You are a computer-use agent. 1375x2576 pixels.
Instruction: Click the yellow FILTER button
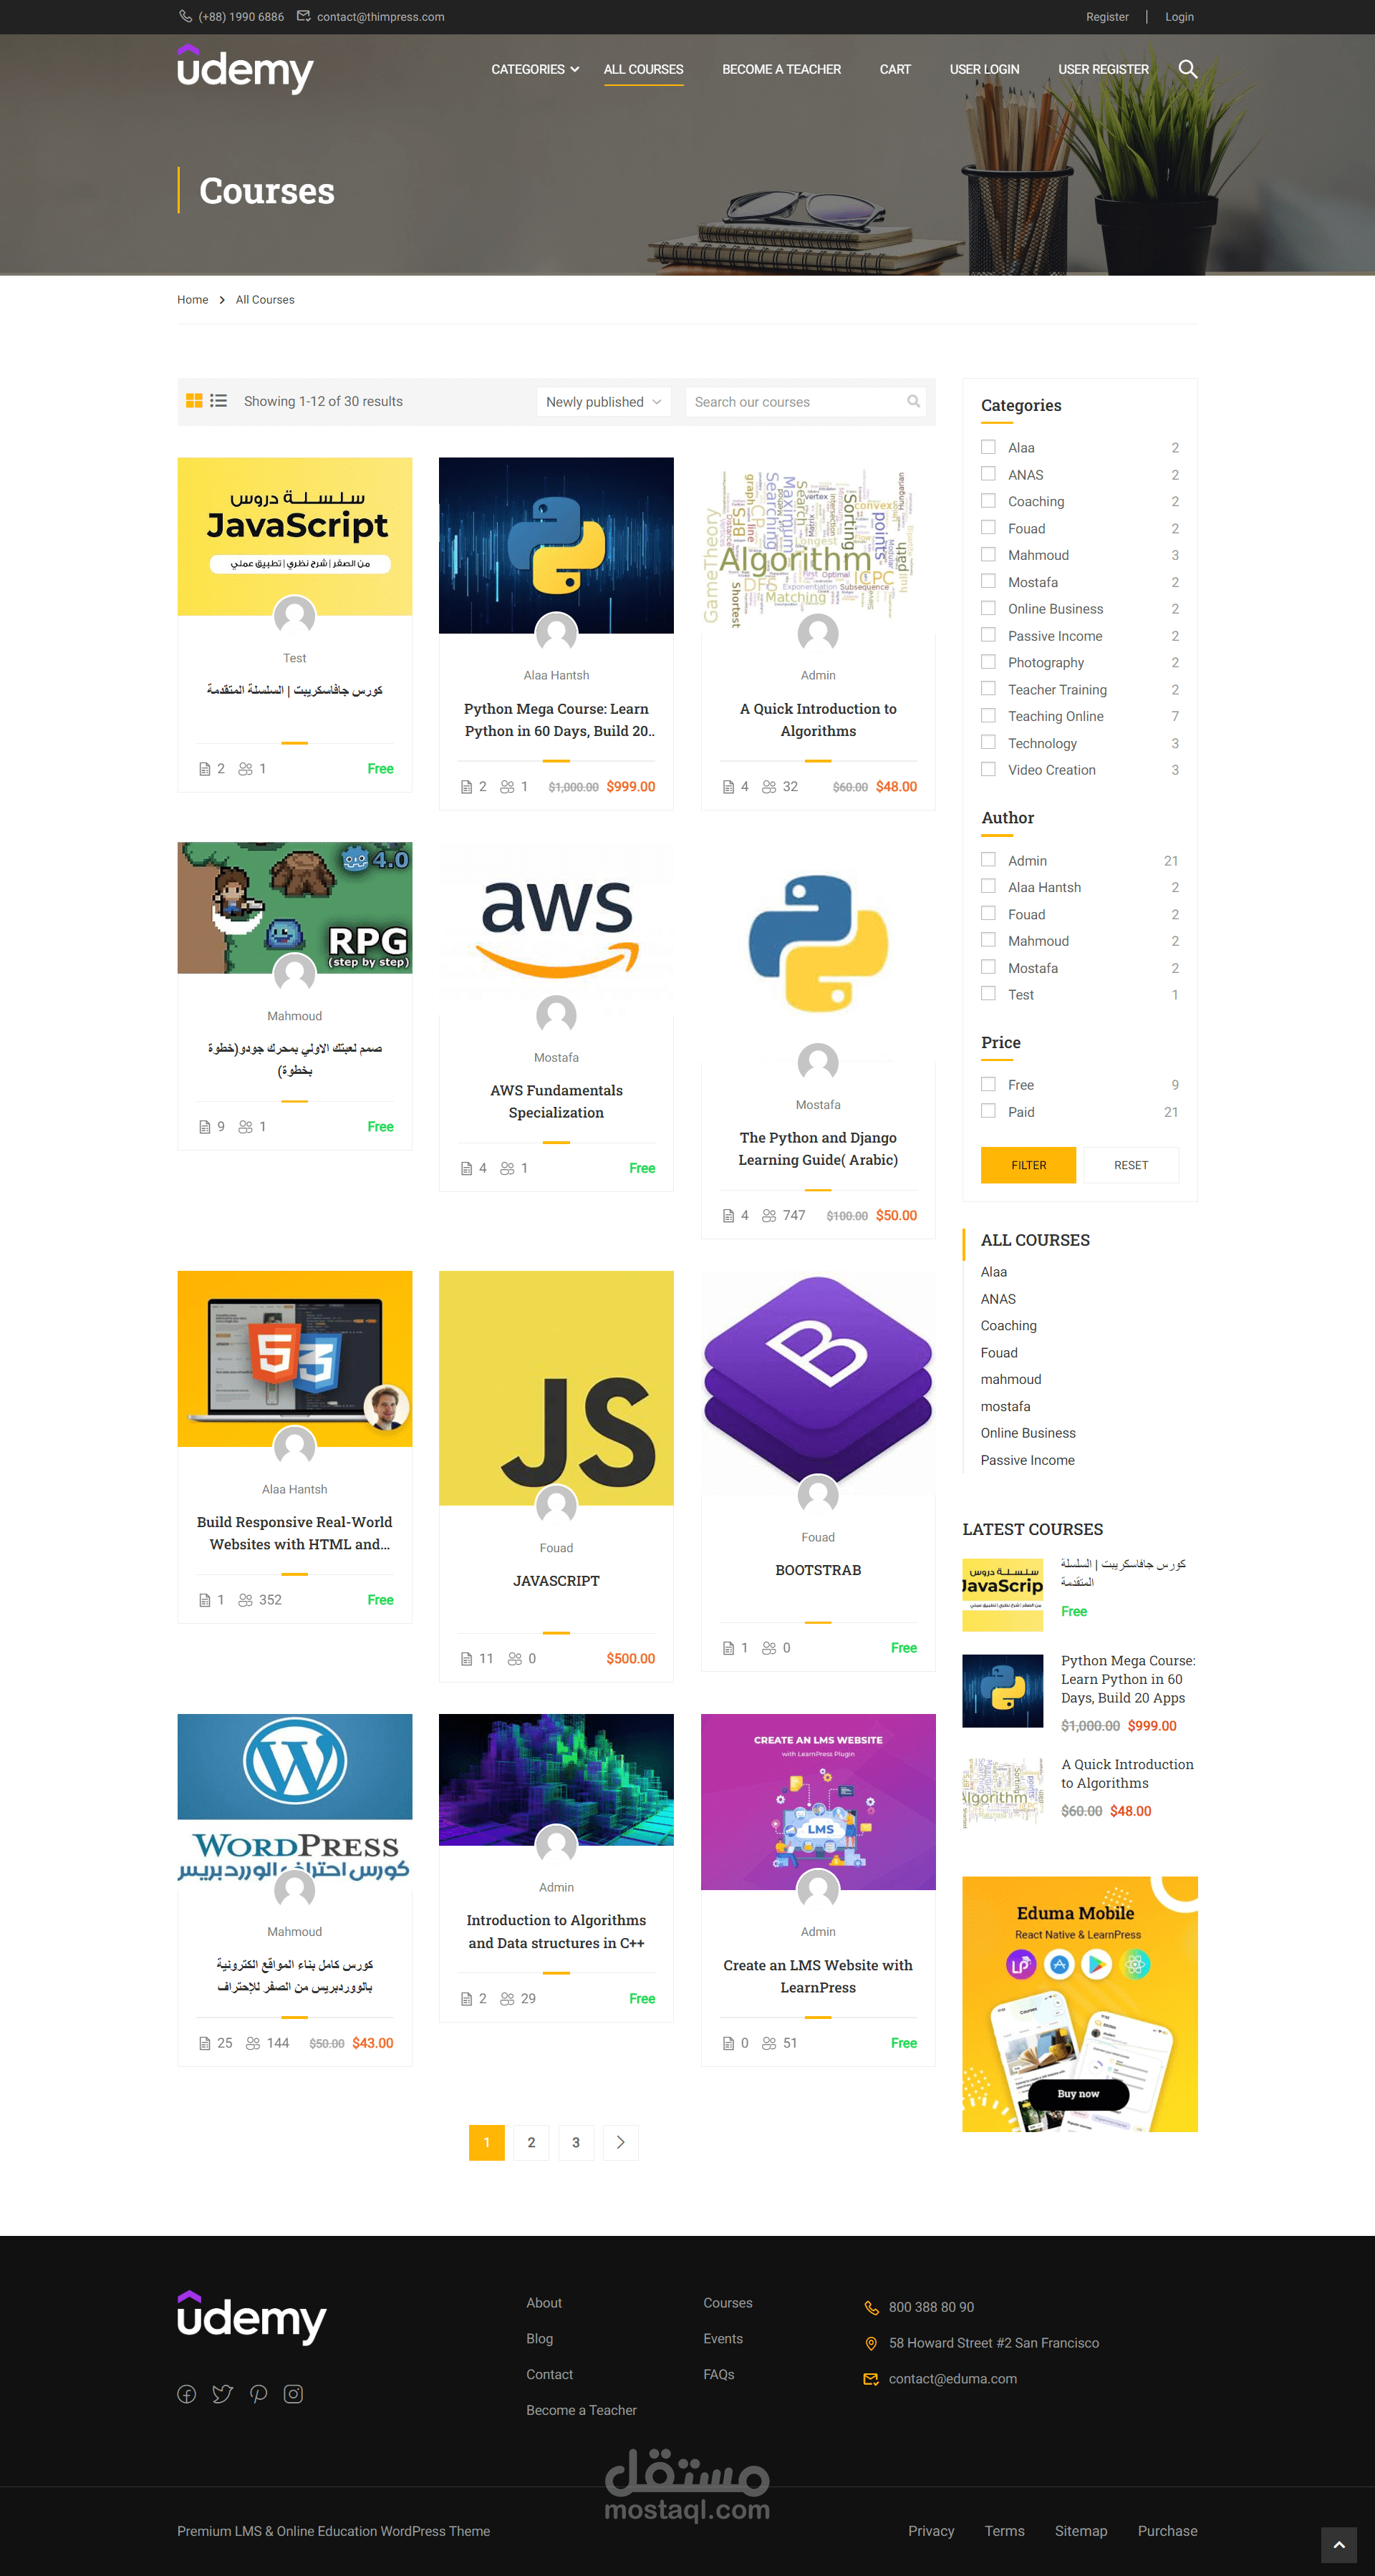(1028, 1165)
